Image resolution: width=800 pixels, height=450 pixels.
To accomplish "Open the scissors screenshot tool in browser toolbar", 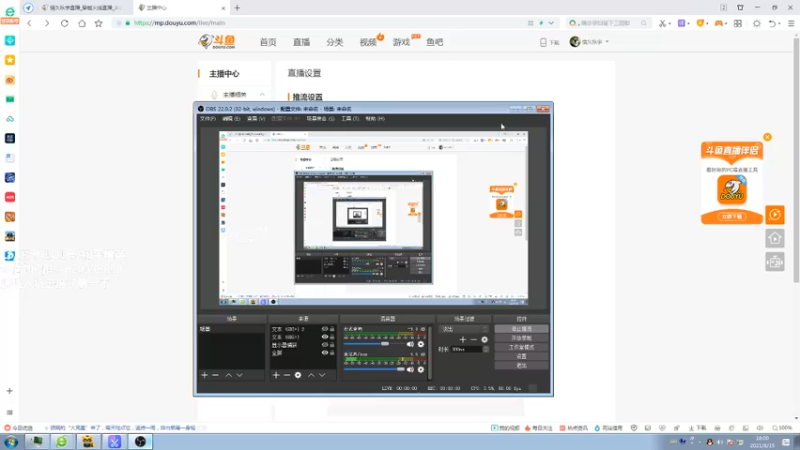I will pos(662,23).
